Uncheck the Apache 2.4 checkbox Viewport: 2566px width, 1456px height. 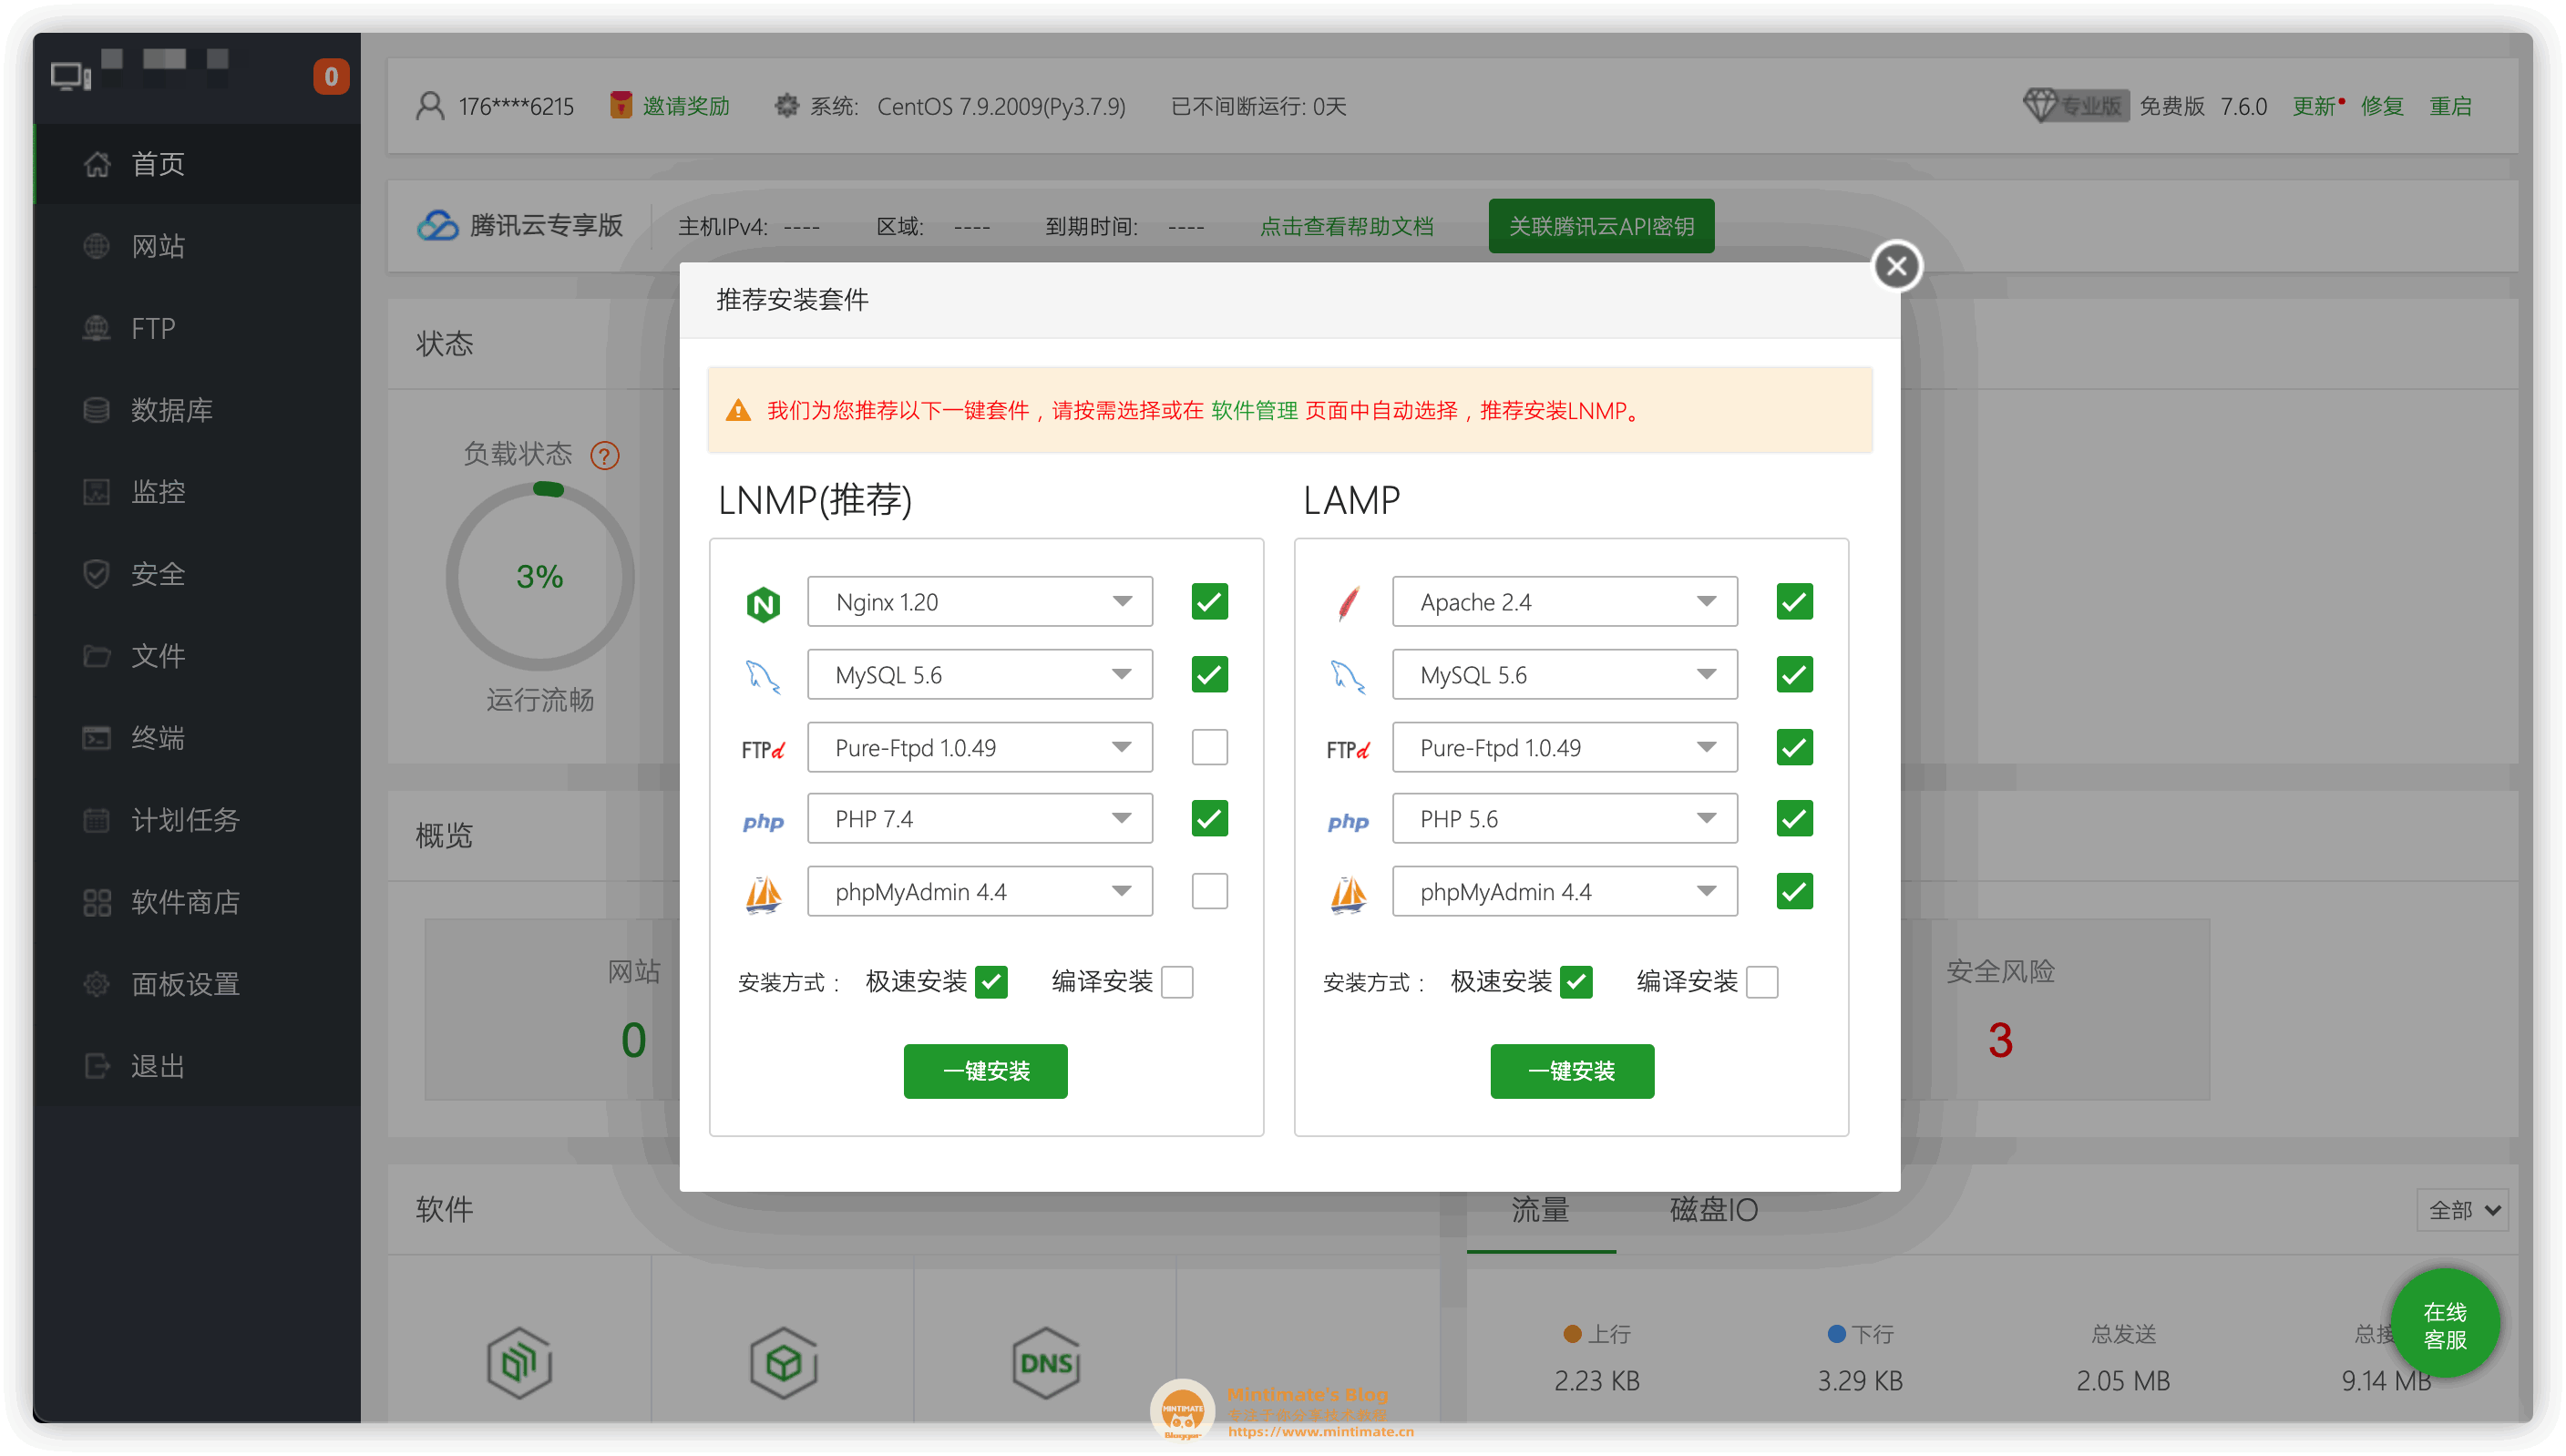click(x=1794, y=602)
